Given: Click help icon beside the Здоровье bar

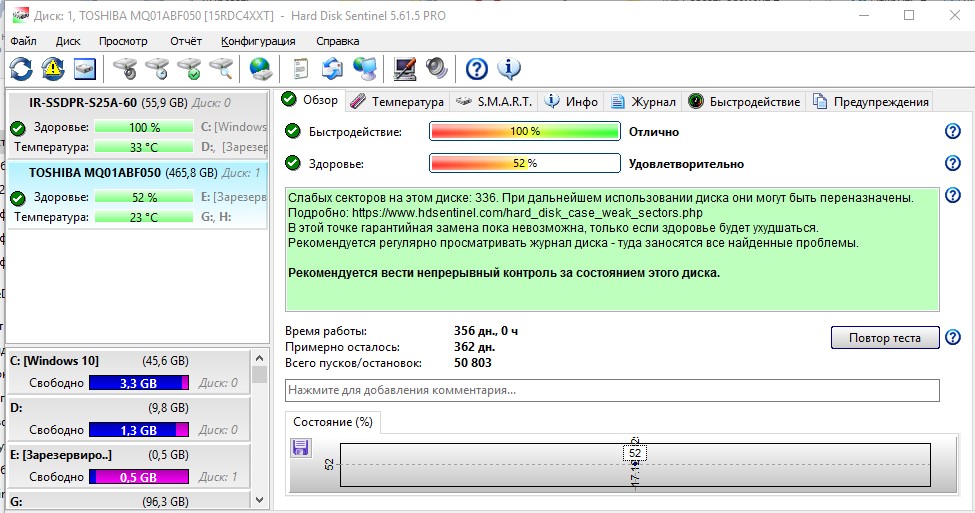Looking at the screenshot, I should pyautogui.click(x=952, y=164).
